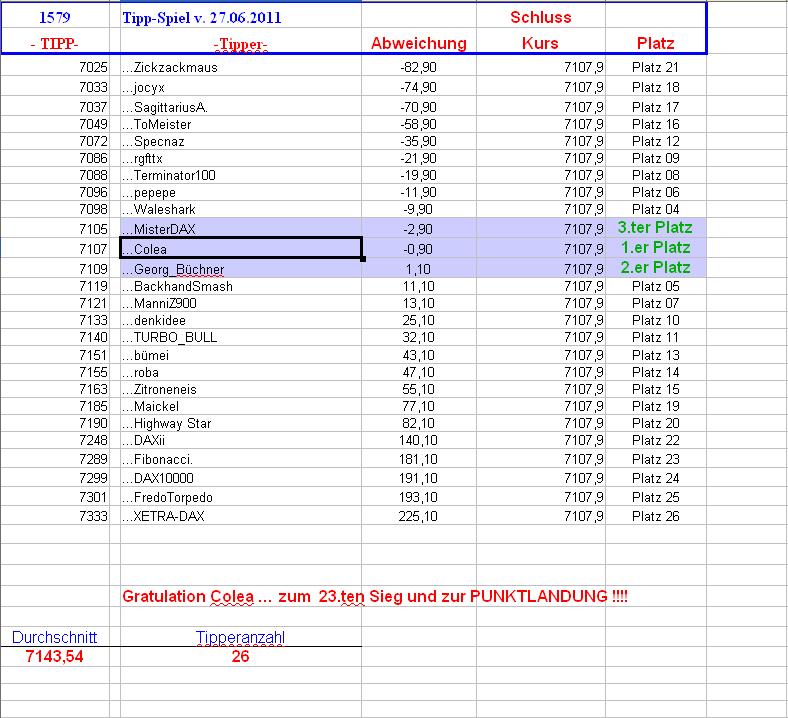Select the Georg_Büchner name cell
788x718 pixels.
pos(241,269)
